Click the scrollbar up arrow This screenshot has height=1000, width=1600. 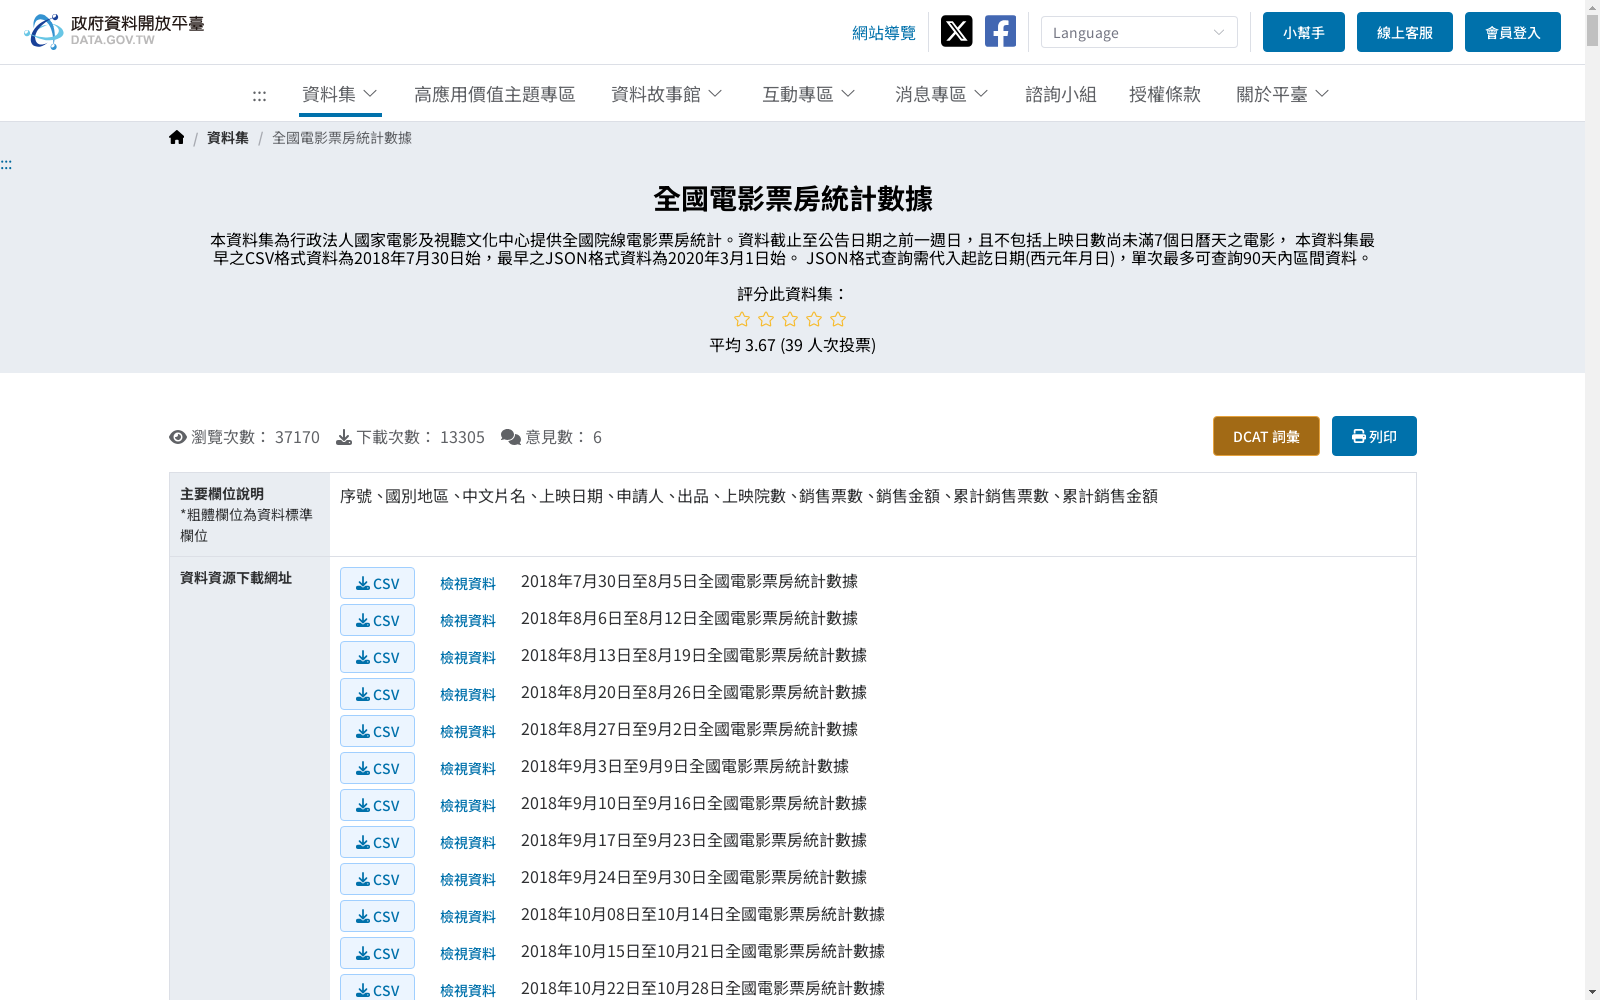(x=1592, y=7)
